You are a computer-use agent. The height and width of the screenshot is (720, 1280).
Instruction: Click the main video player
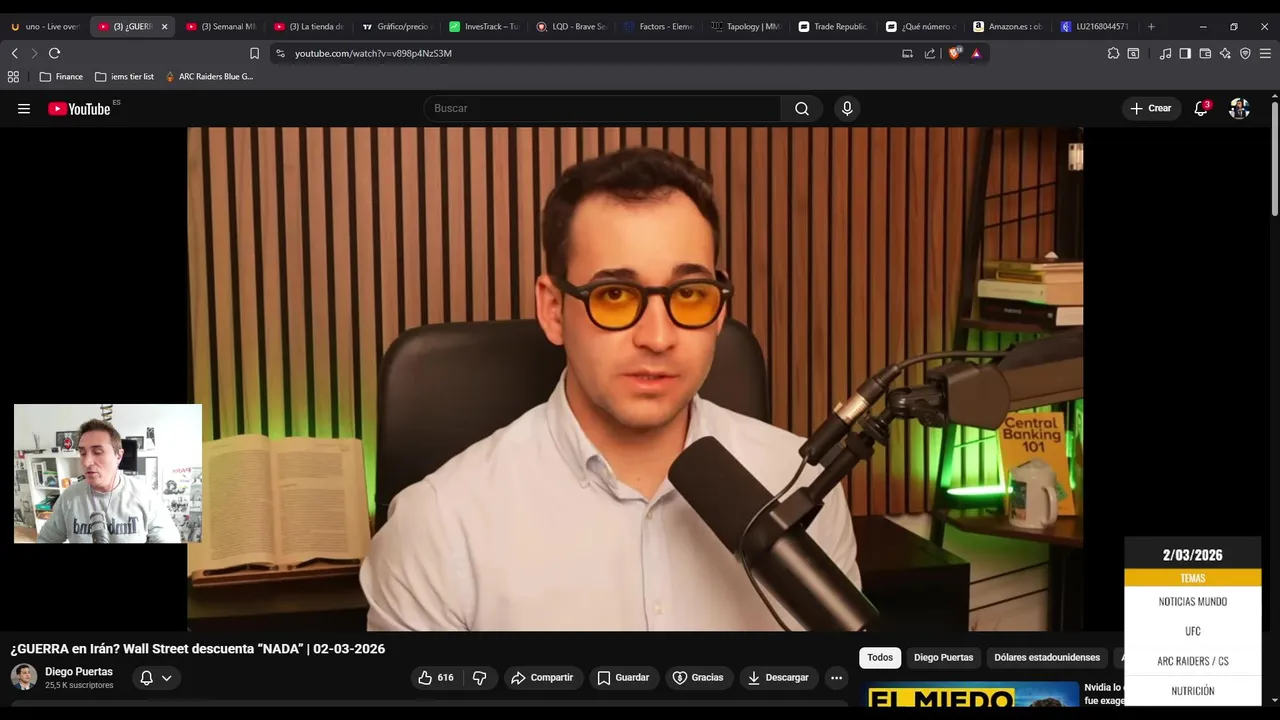[x=635, y=379]
